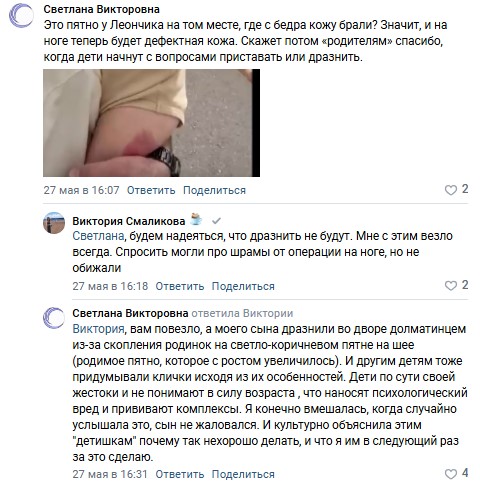Share the 16:31 comment via Поделиться
This screenshot has width=480, height=482.
click(x=243, y=474)
